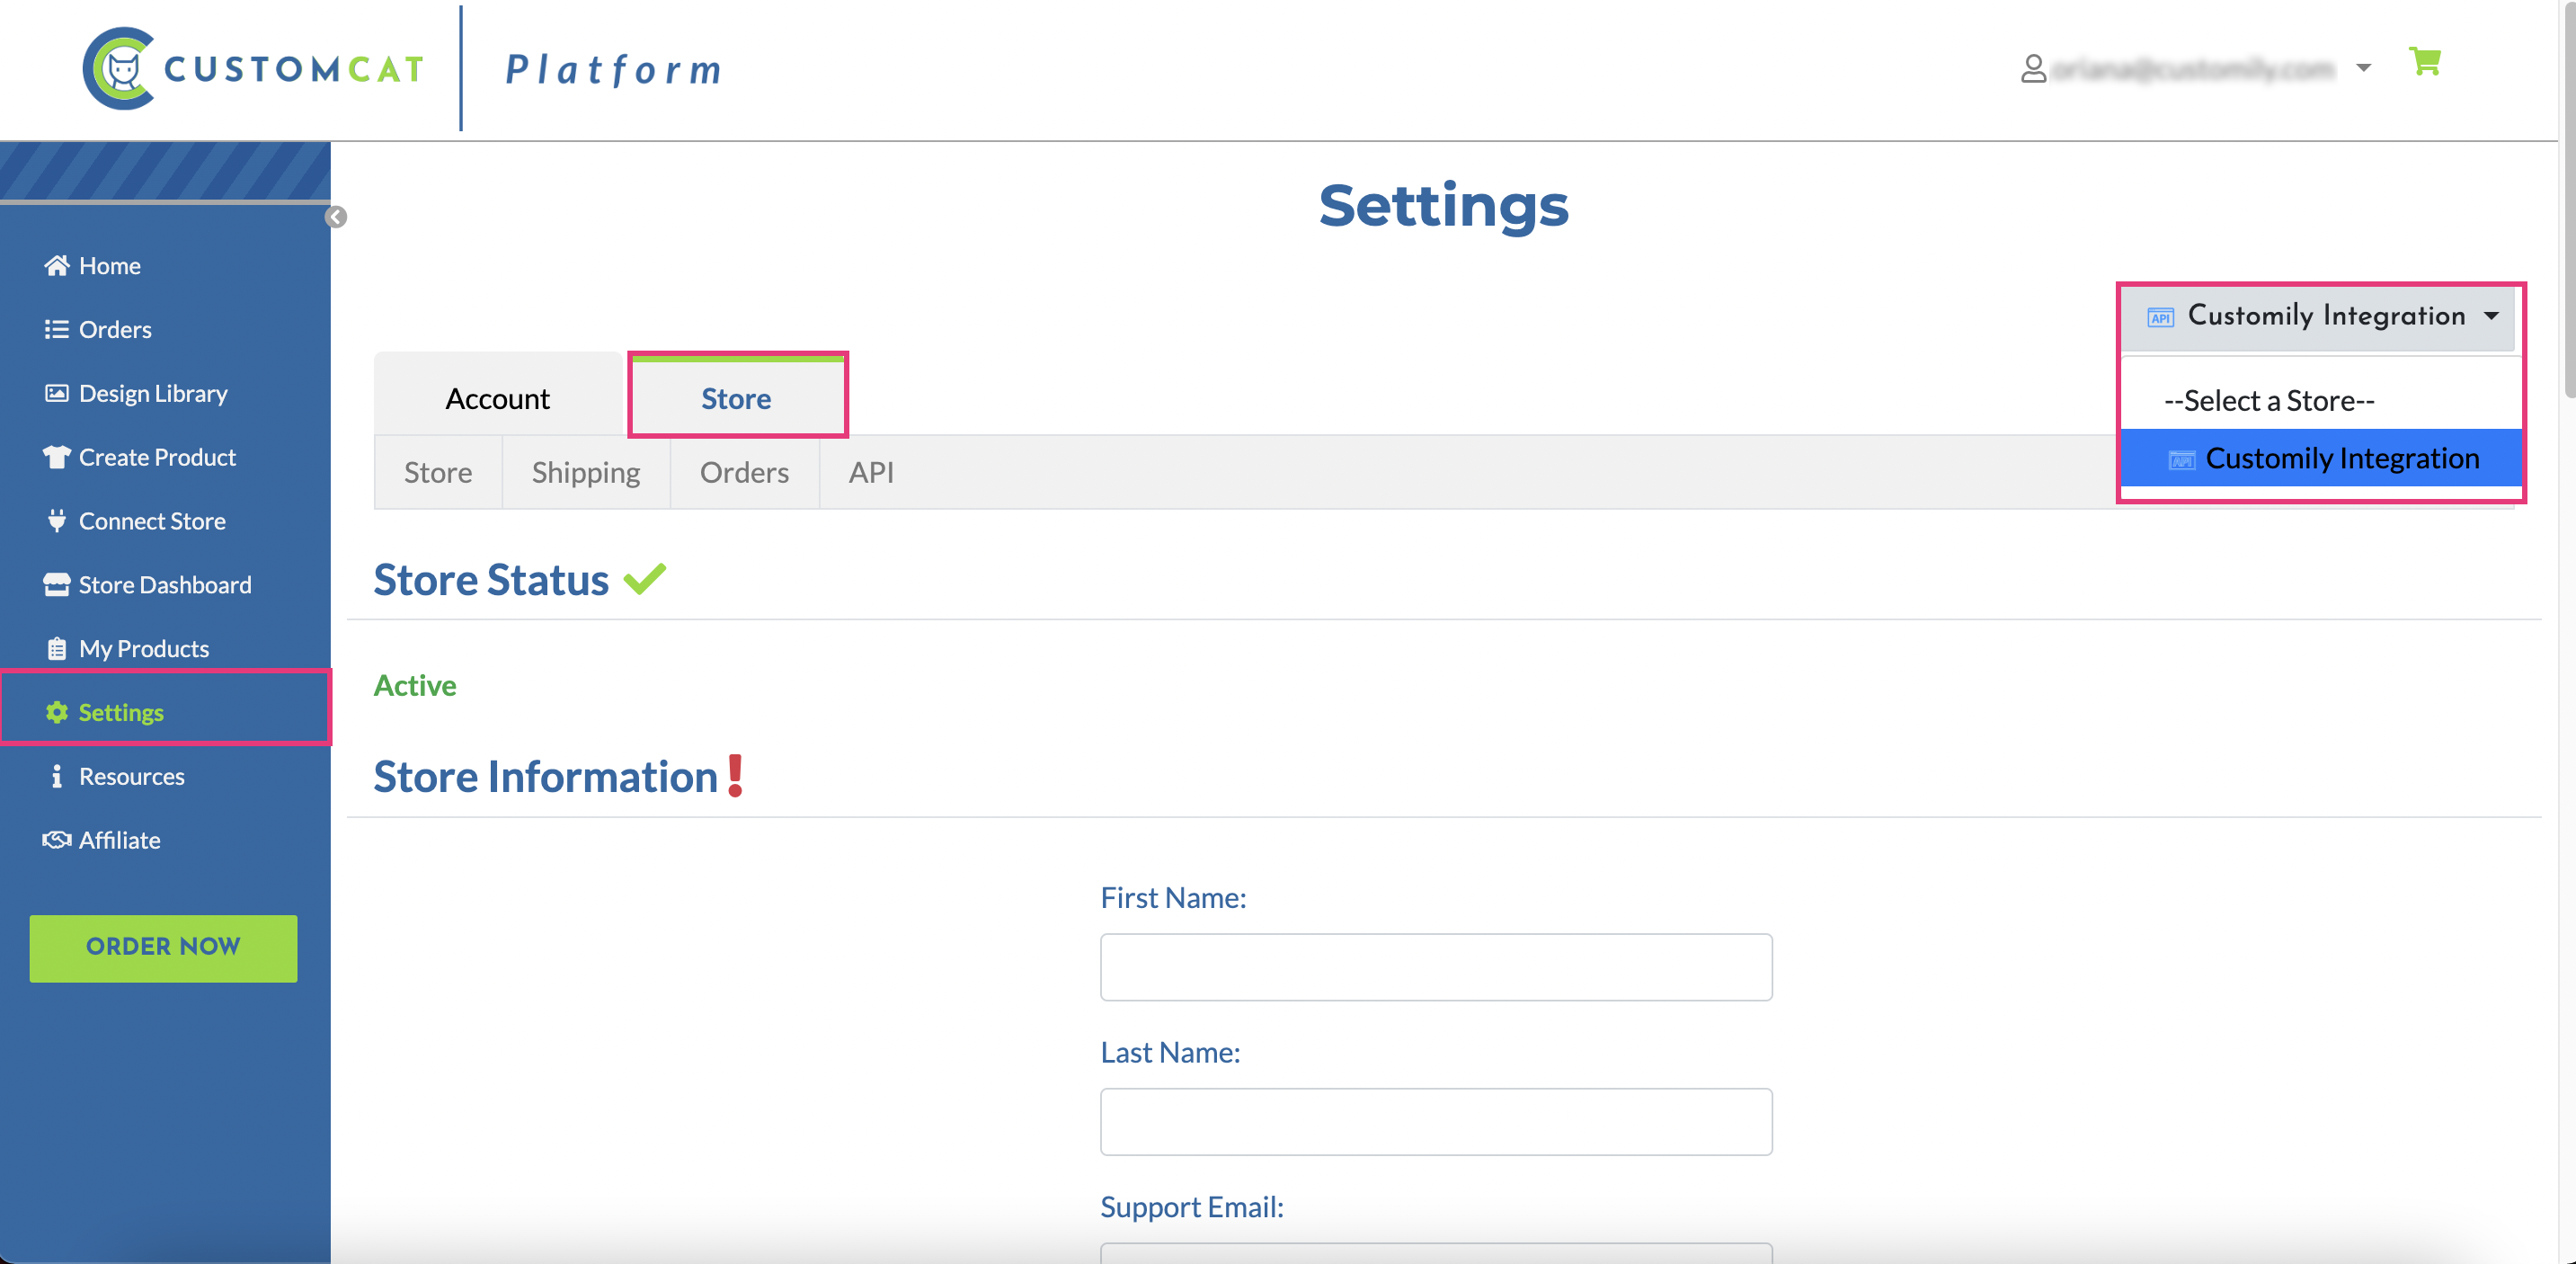Viewport: 2576px width, 1264px height.
Task: Click the green shopping cart icon
Action: point(2424,62)
